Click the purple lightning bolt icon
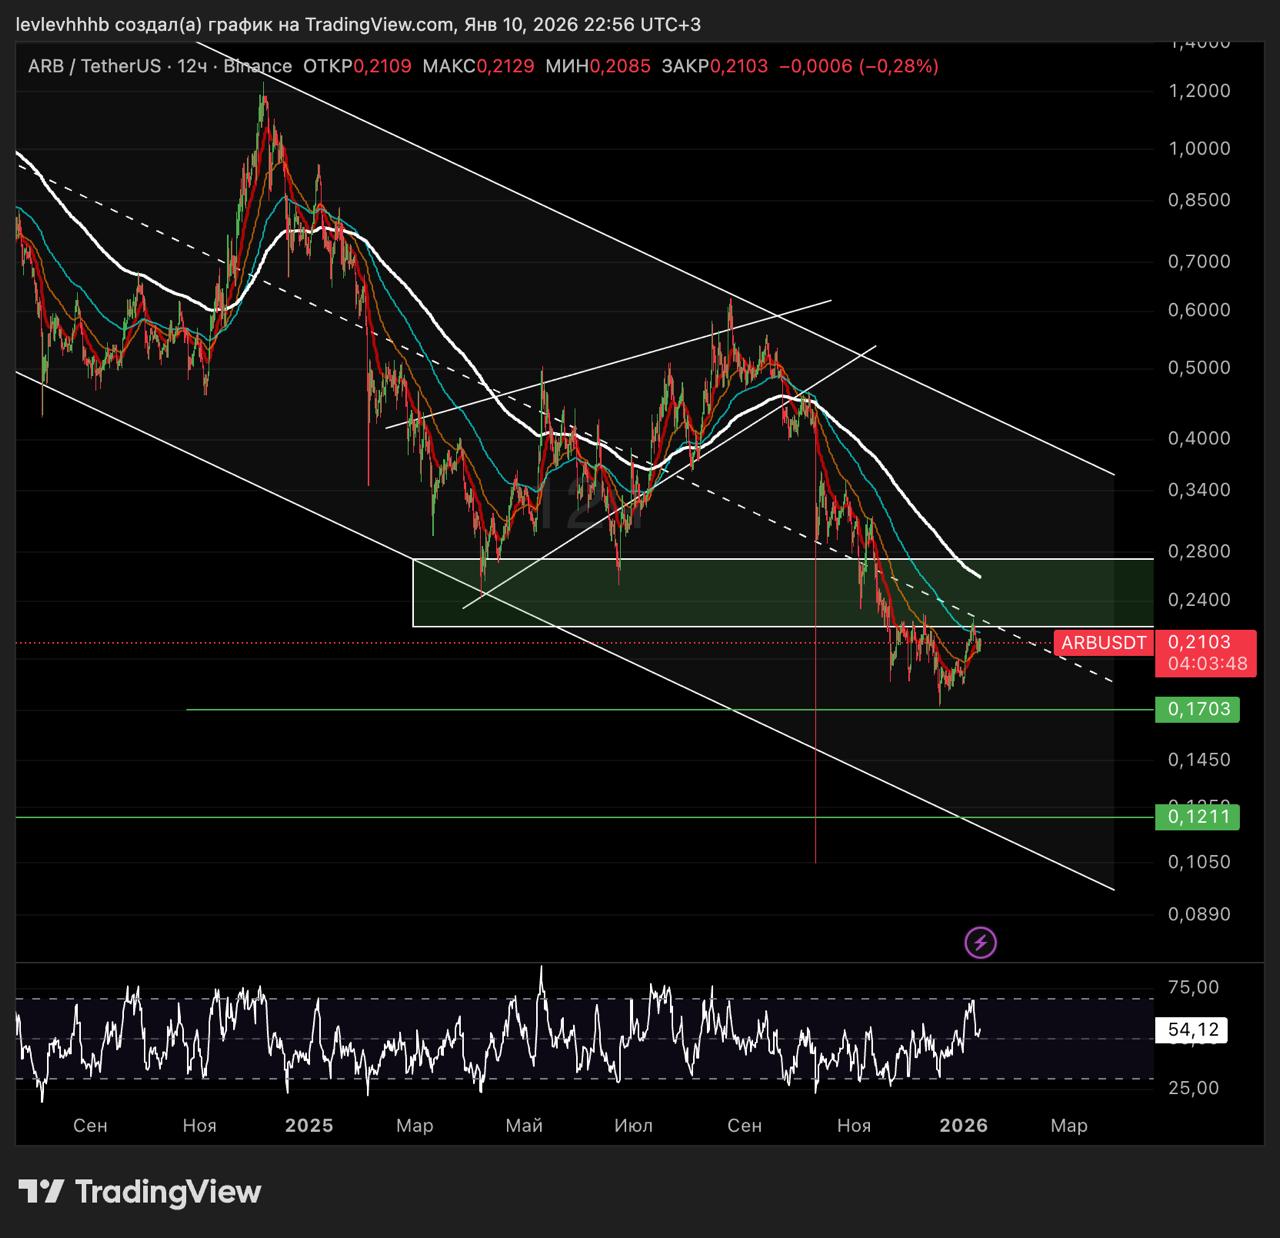 click(x=980, y=942)
